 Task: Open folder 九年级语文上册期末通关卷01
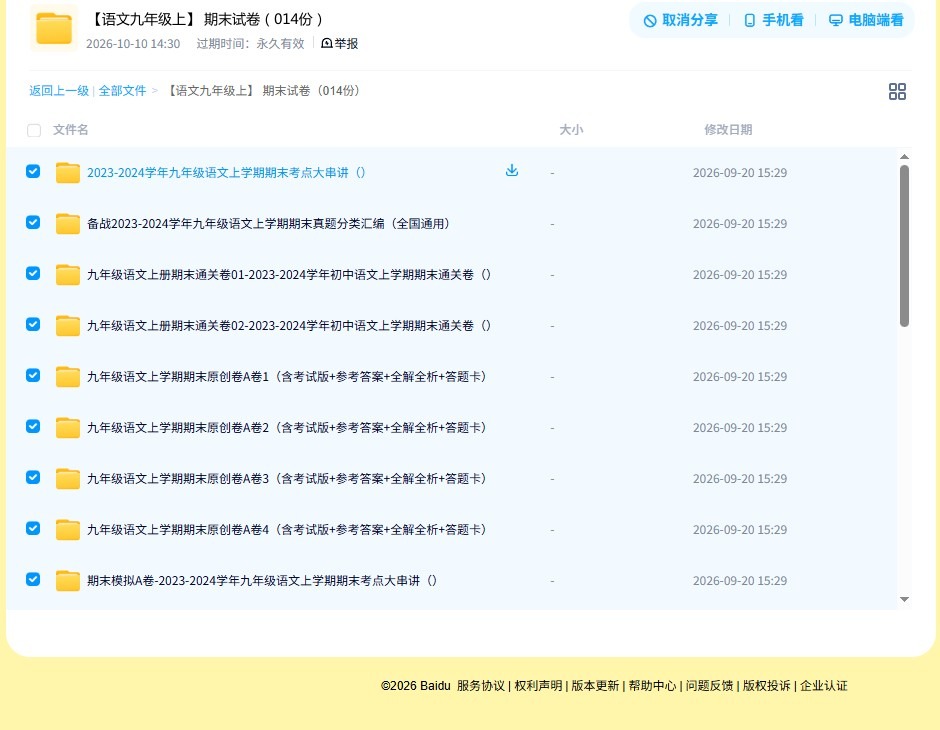click(289, 274)
